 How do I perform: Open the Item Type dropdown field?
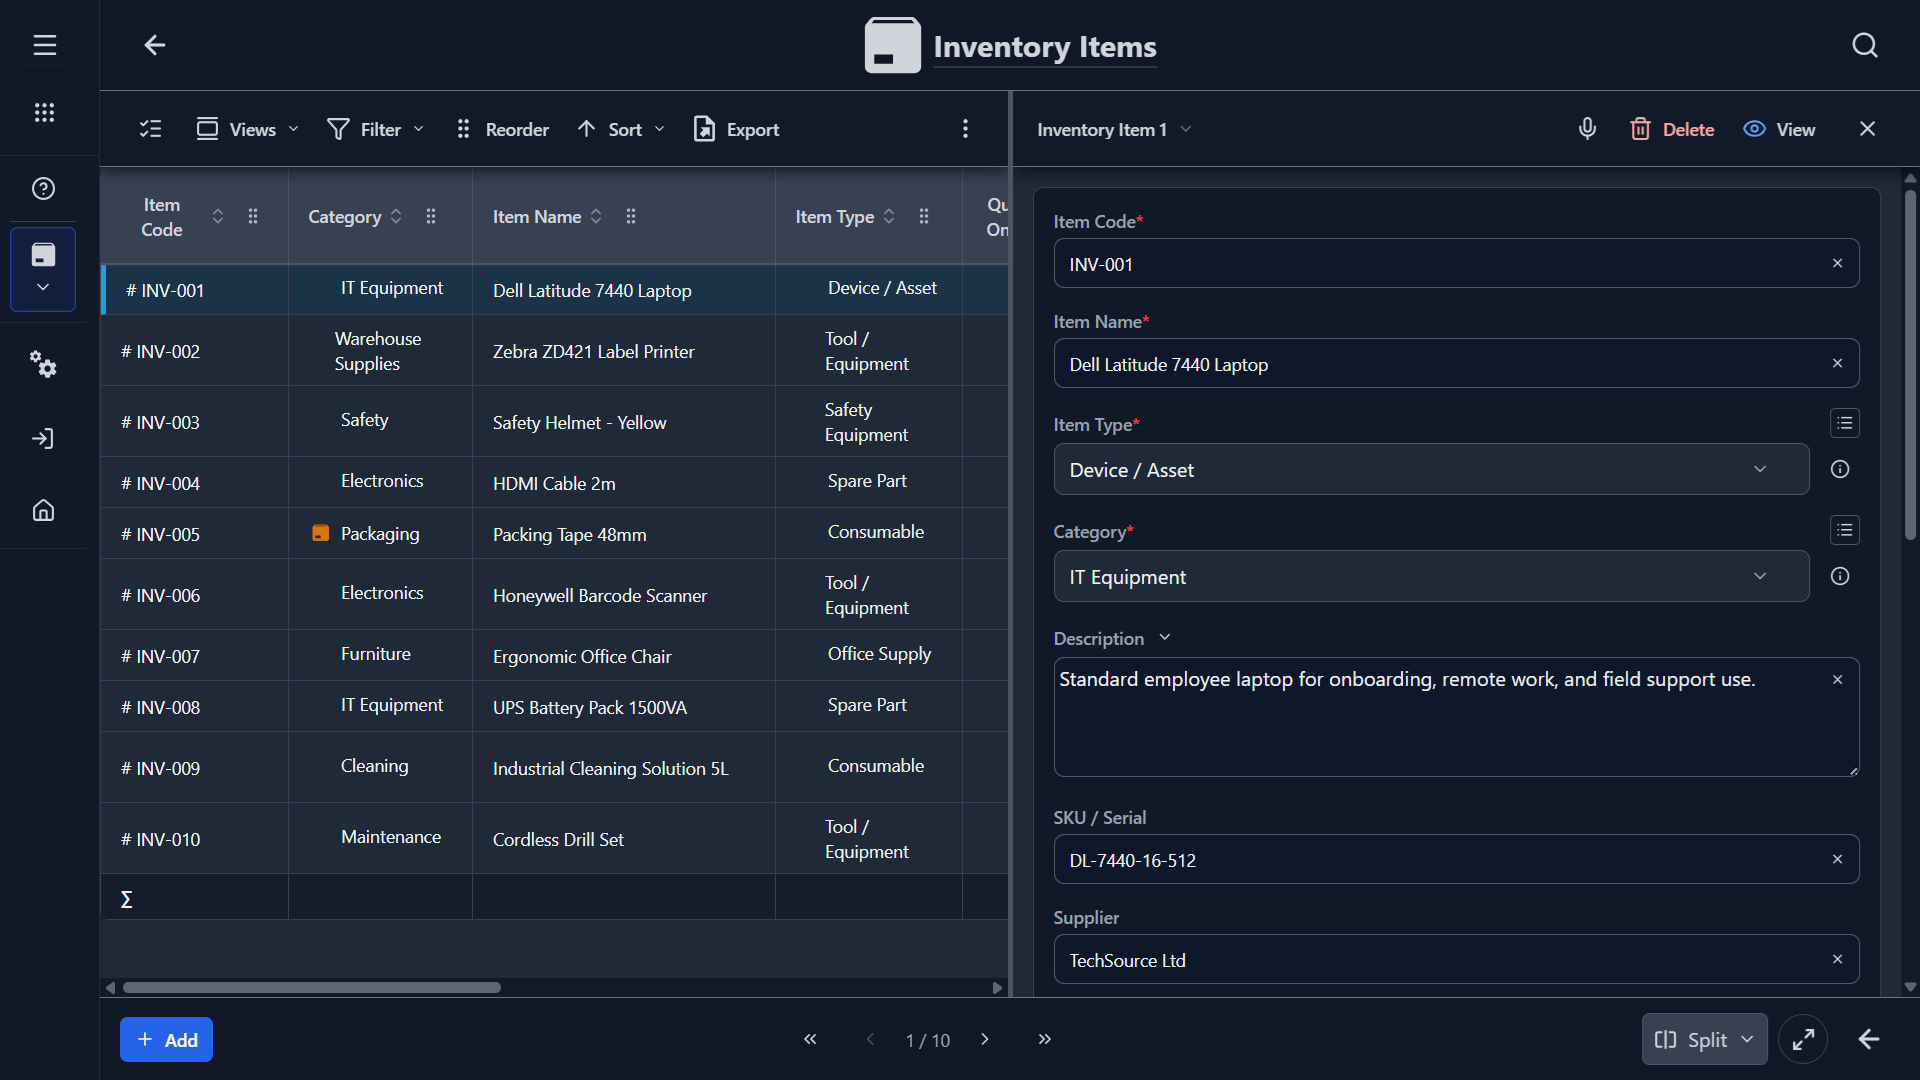coord(1431,469)
